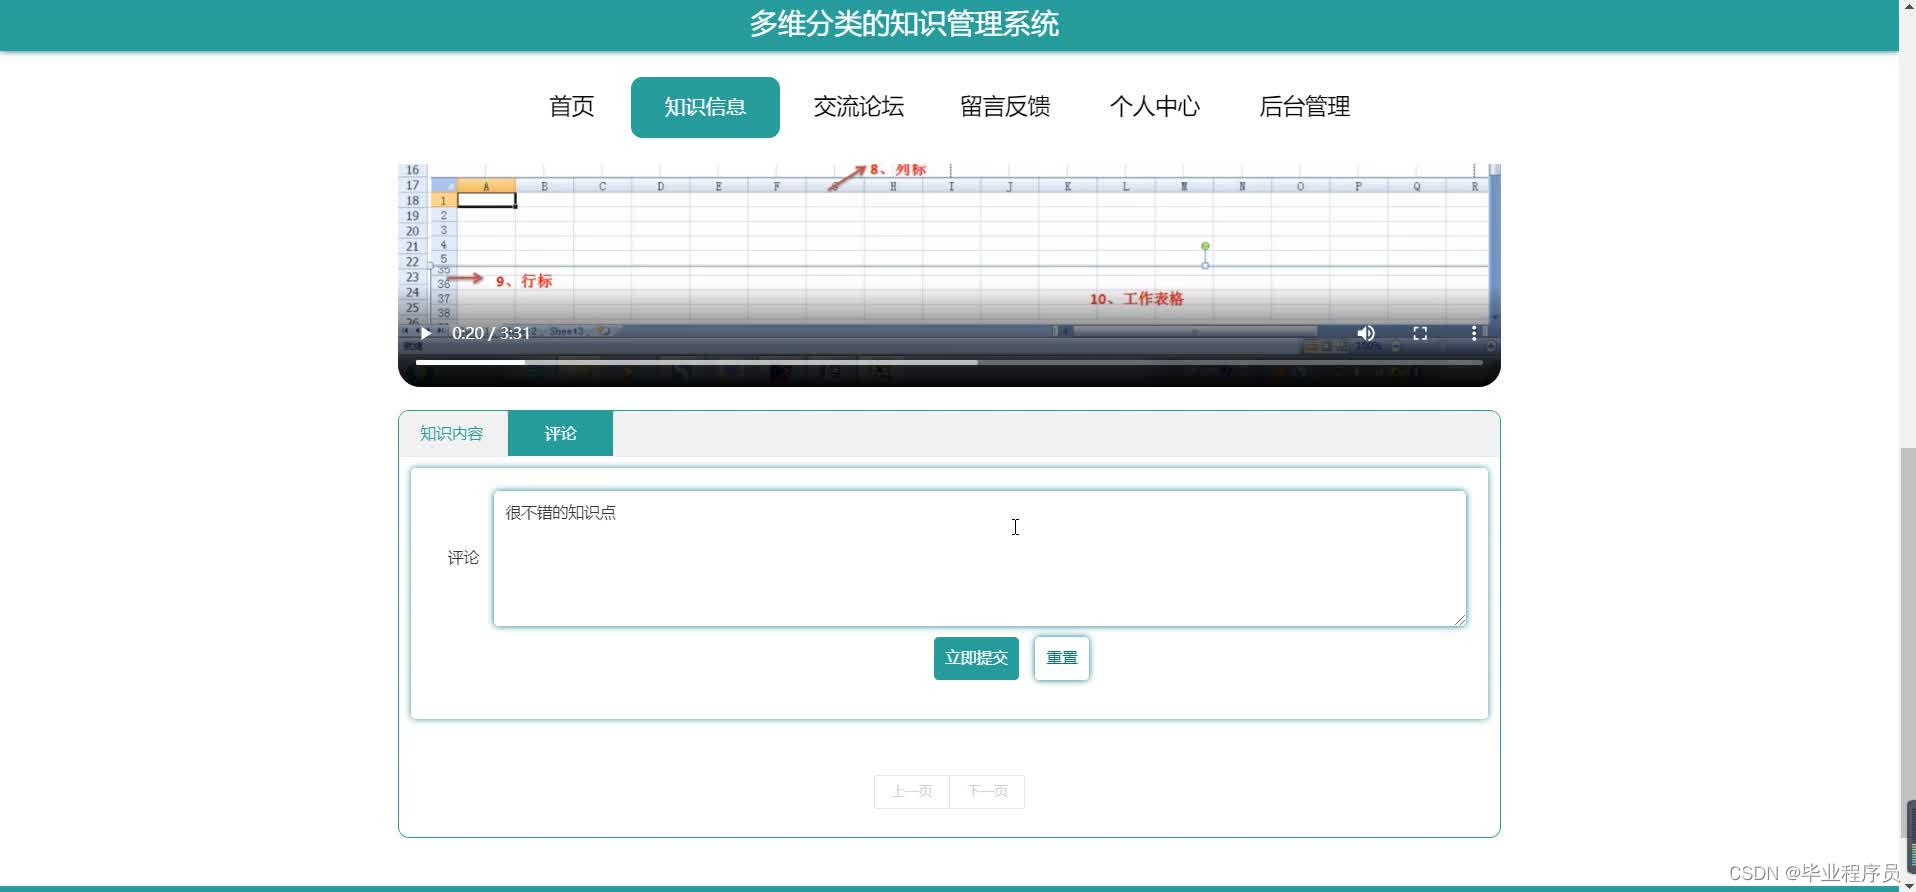Select the 评论 tab

click(560, 434)
